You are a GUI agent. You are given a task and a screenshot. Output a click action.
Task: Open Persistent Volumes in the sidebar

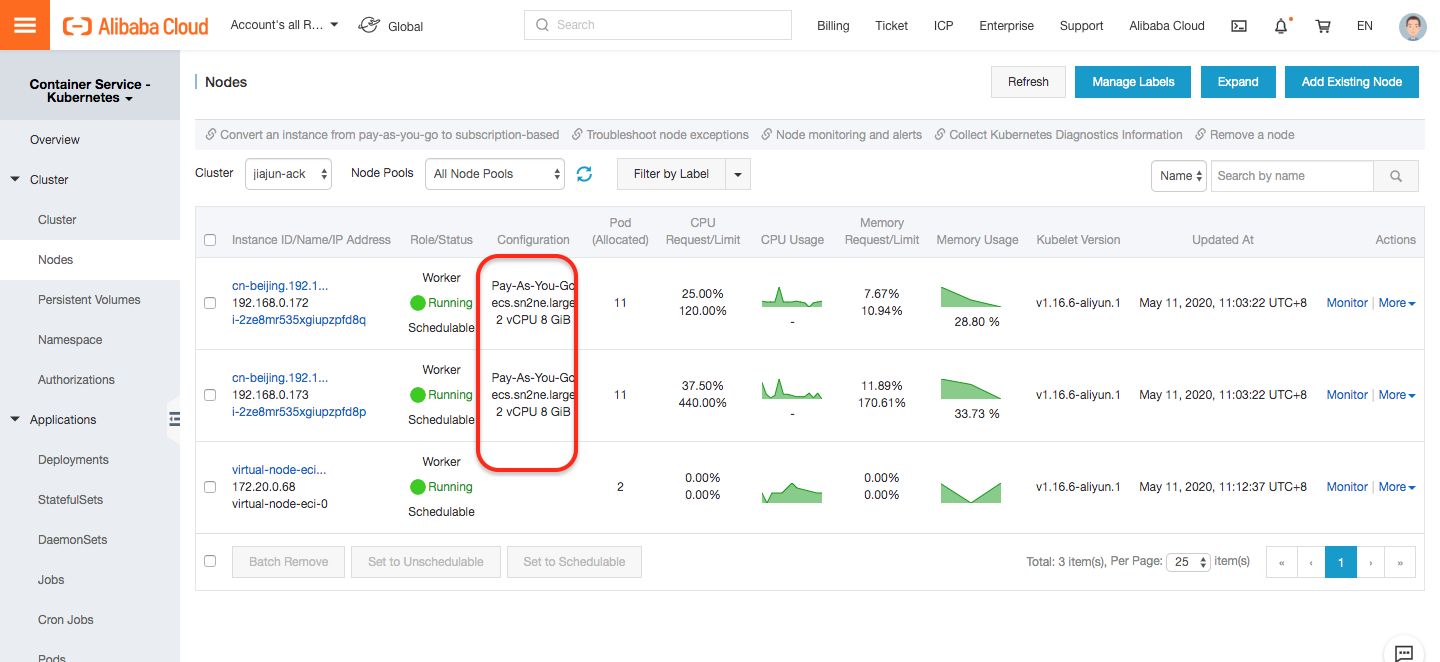point(89,300)
